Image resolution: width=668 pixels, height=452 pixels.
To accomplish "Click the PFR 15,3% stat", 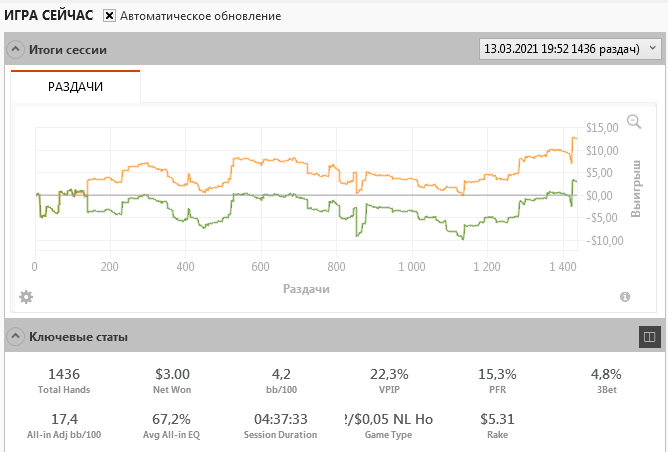I will (495, 373).
